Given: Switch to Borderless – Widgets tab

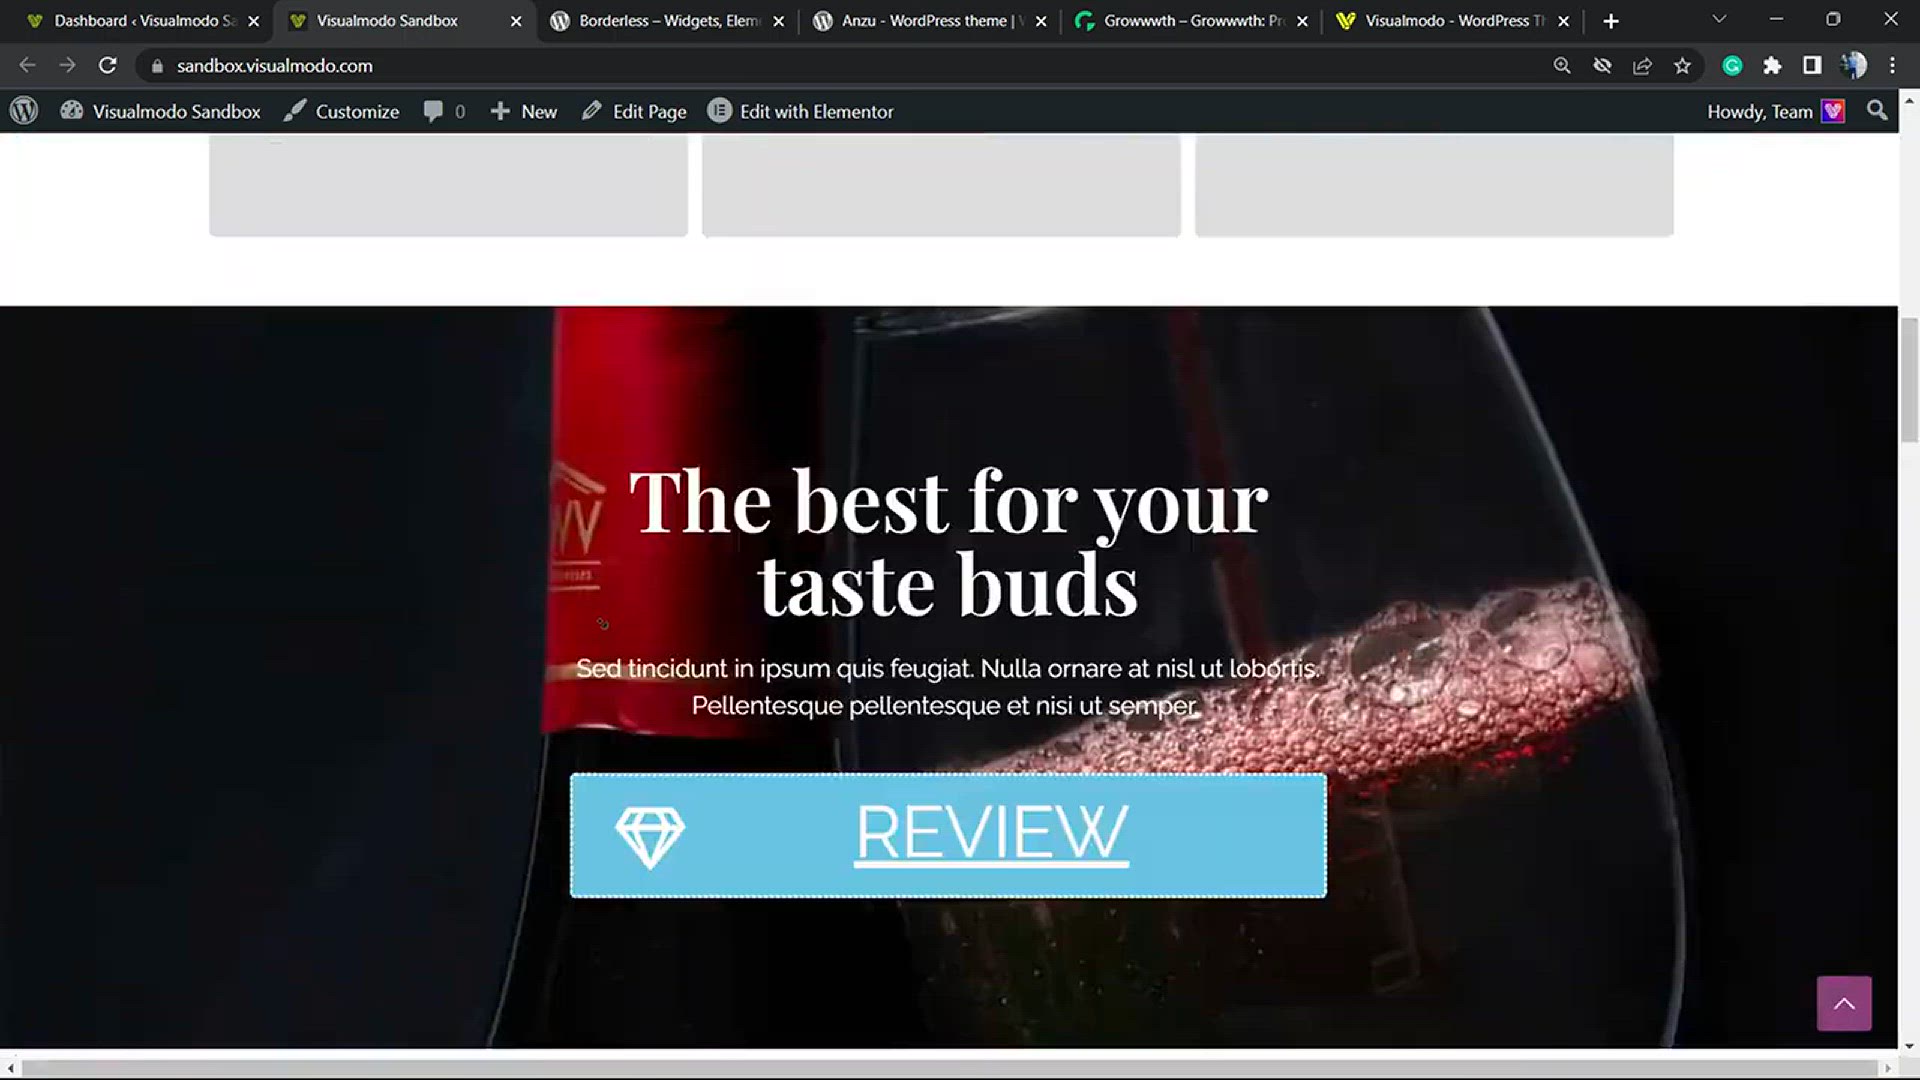Looking at the screenshot, I should pos(669,20).
